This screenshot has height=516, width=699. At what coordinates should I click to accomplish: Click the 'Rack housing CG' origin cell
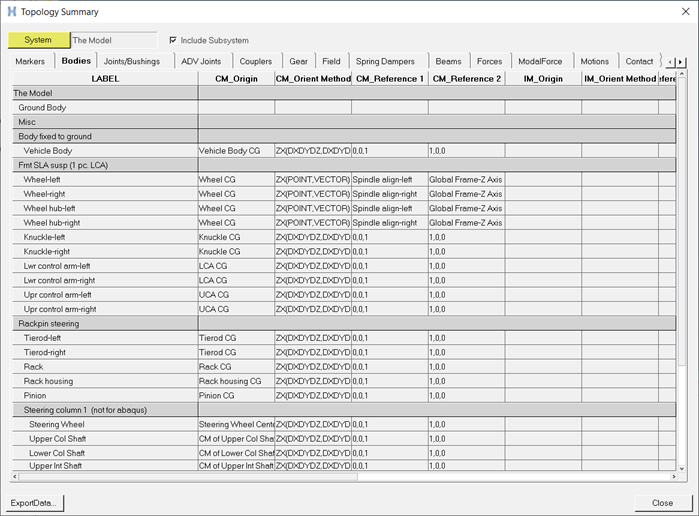(x=236, y=381)
